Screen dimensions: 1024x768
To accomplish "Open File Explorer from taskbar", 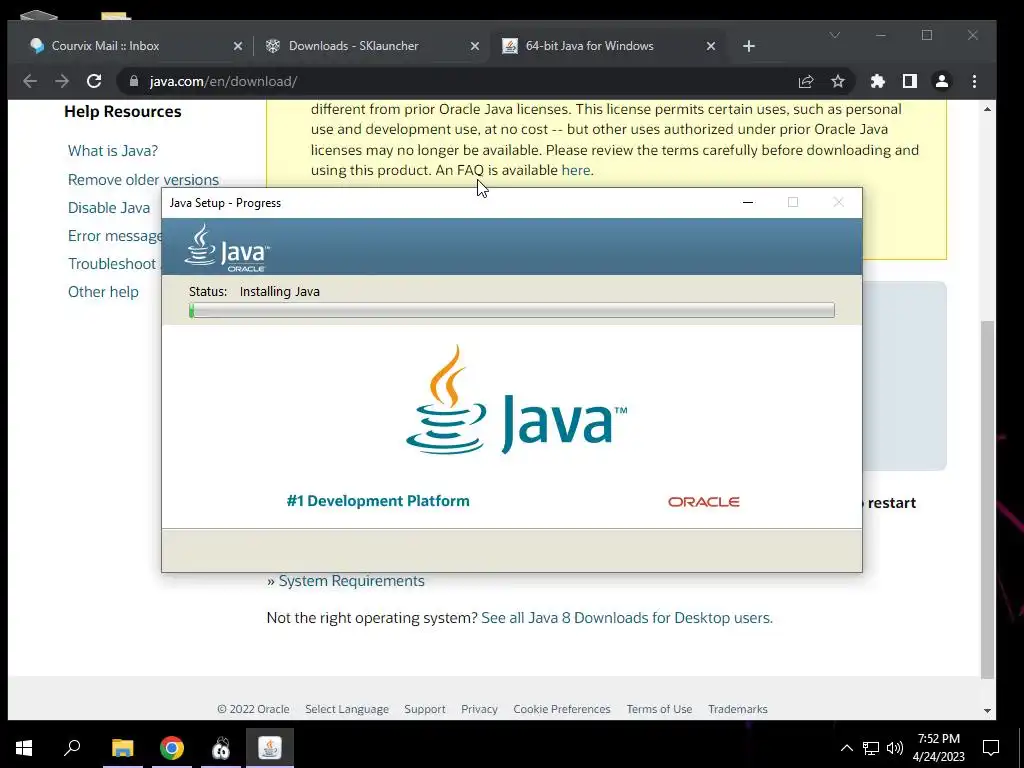I will tap(122, 748).
